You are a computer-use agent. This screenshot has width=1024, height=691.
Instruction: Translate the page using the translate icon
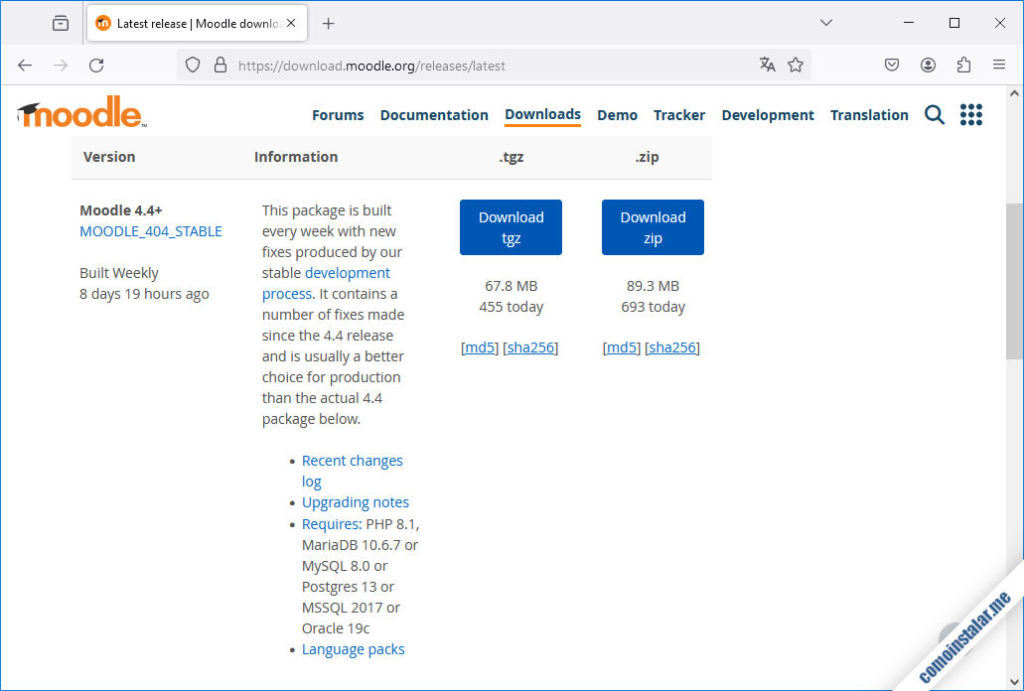[x=767, y=64]
